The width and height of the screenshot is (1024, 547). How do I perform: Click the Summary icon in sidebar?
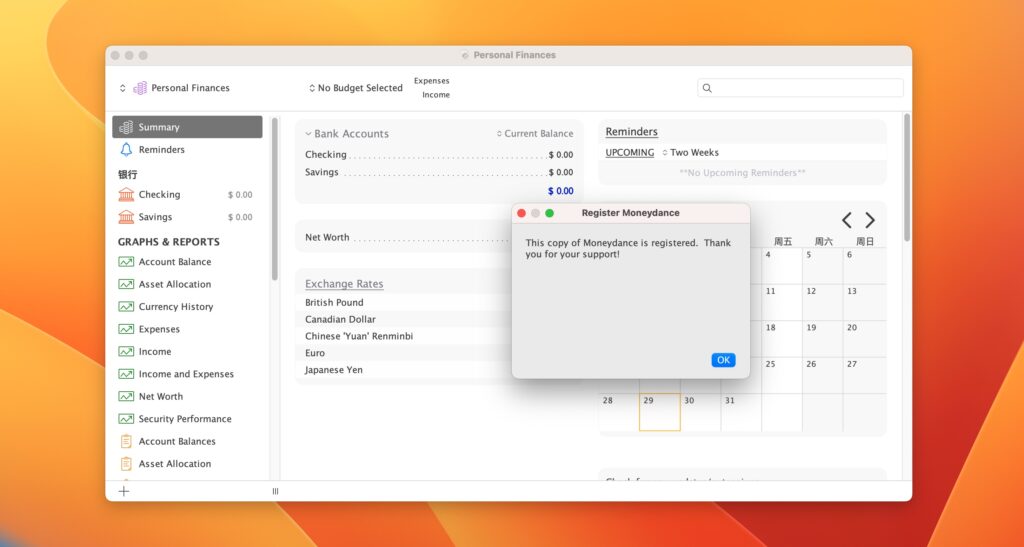126,127
